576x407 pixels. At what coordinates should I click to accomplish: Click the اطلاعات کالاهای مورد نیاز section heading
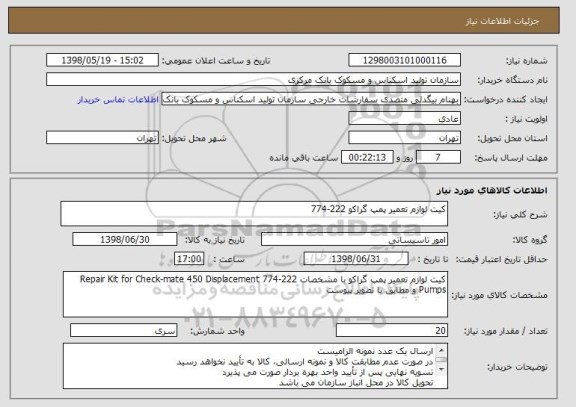pyautogui.click(x=492, y=190)
